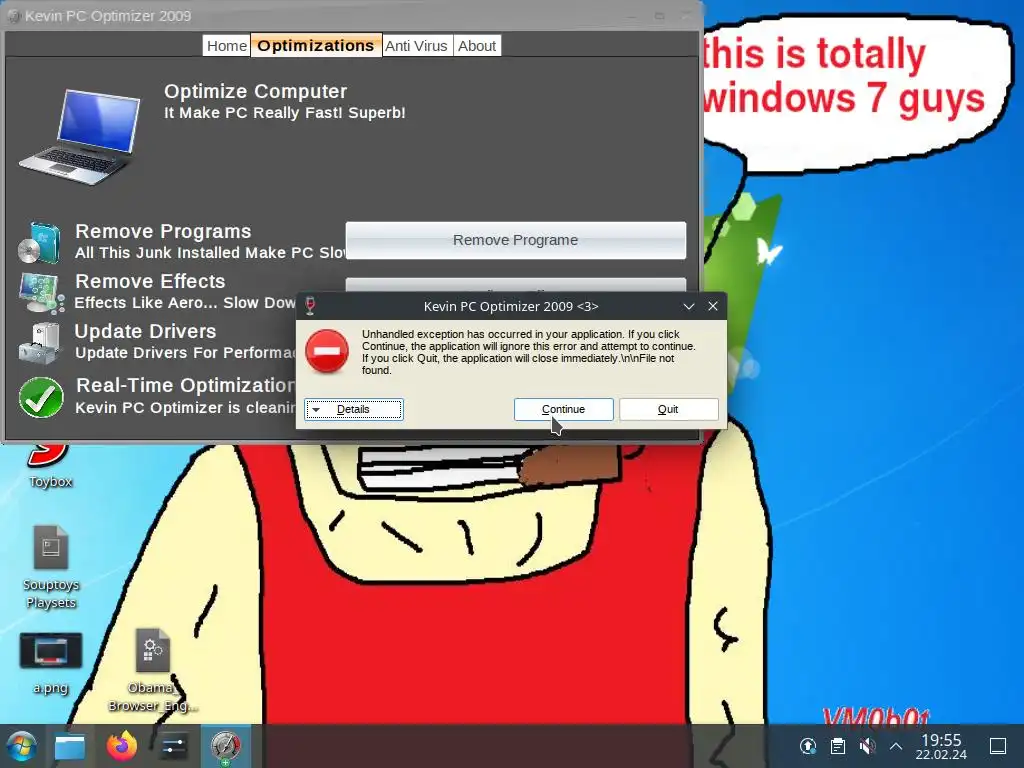Open the clock showing 19:55
1024x768 pixels.
[x=941, y=746]
